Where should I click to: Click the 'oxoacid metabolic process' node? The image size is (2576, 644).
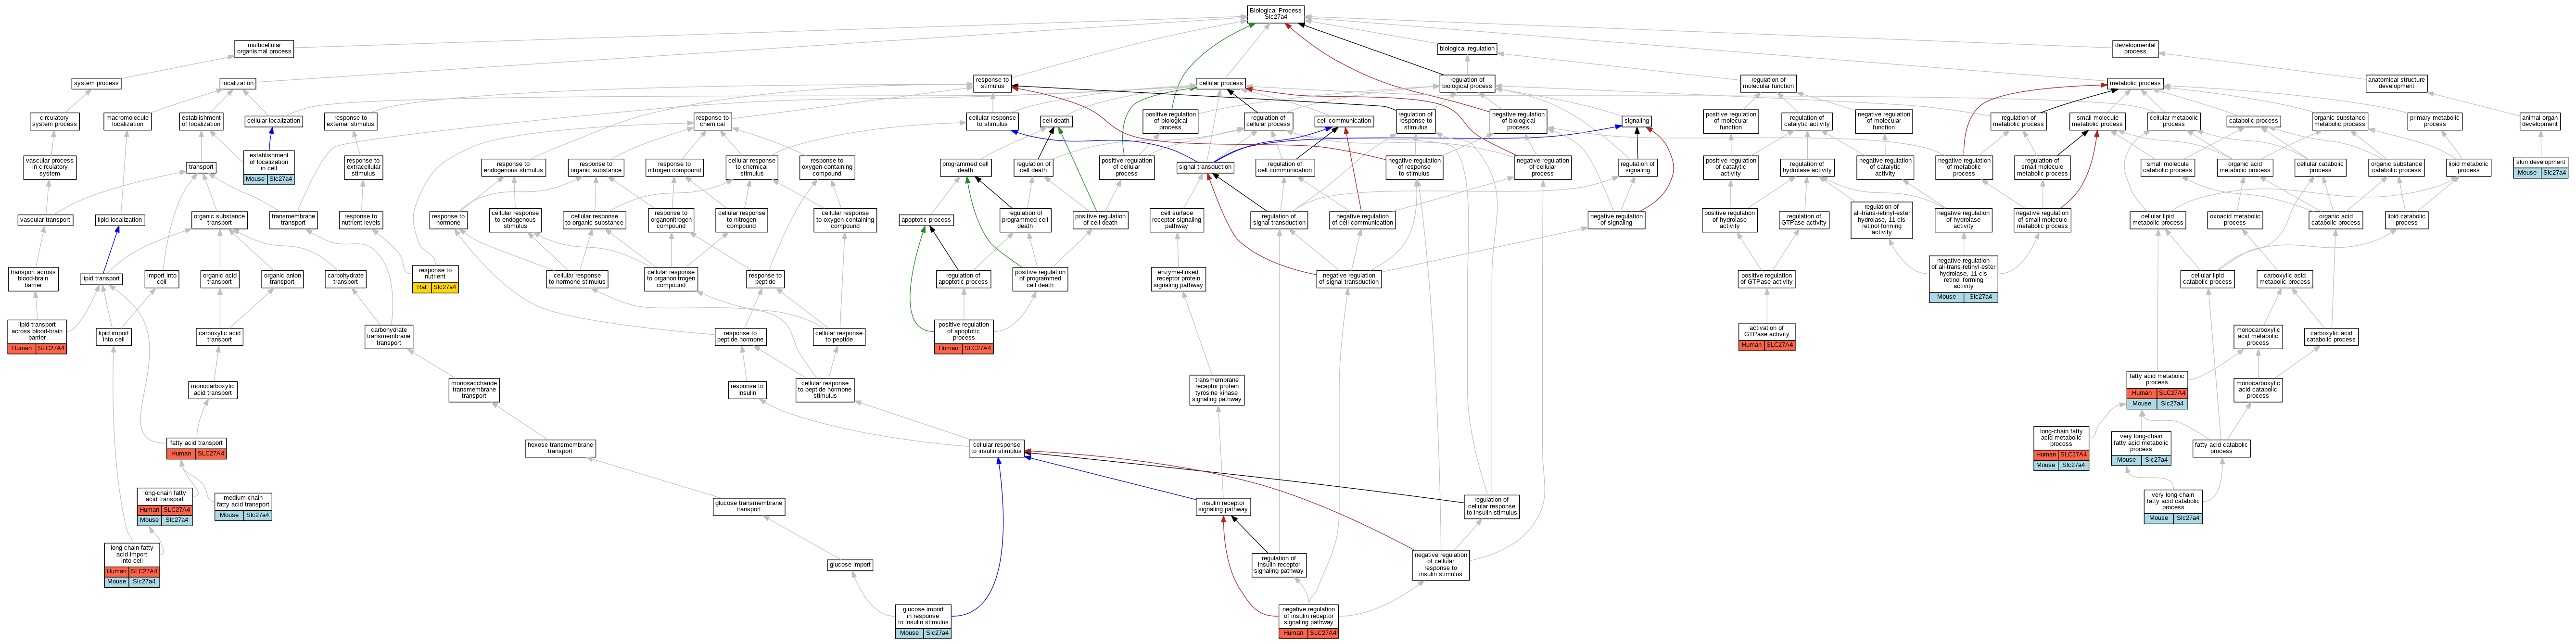(2235, 220)
